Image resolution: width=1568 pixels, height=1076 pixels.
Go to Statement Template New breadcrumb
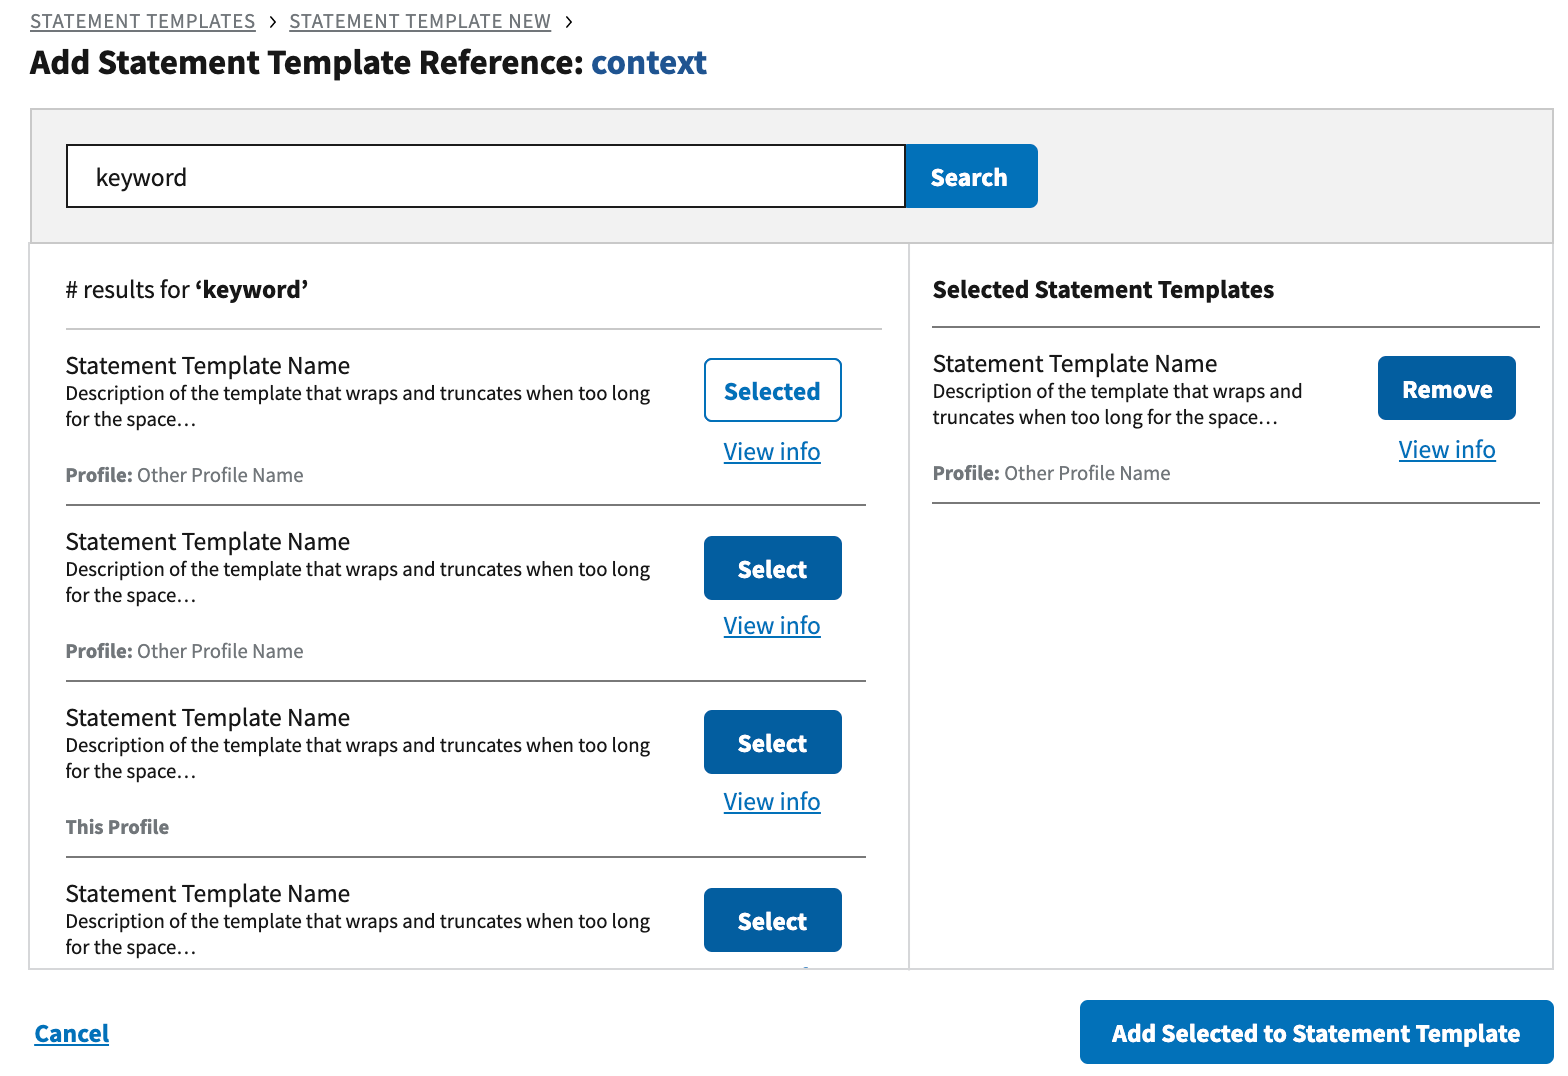pos(420,21)
